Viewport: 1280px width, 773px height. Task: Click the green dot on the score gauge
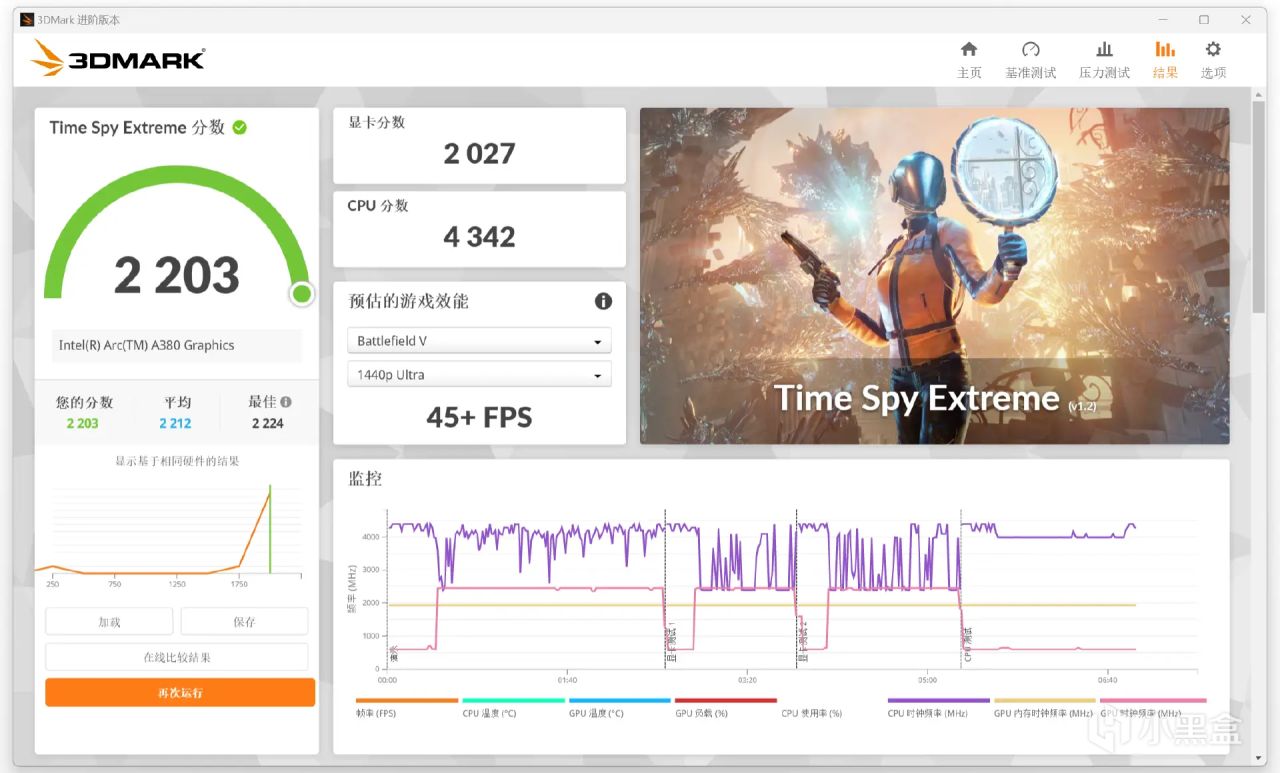tap(301, 294)
